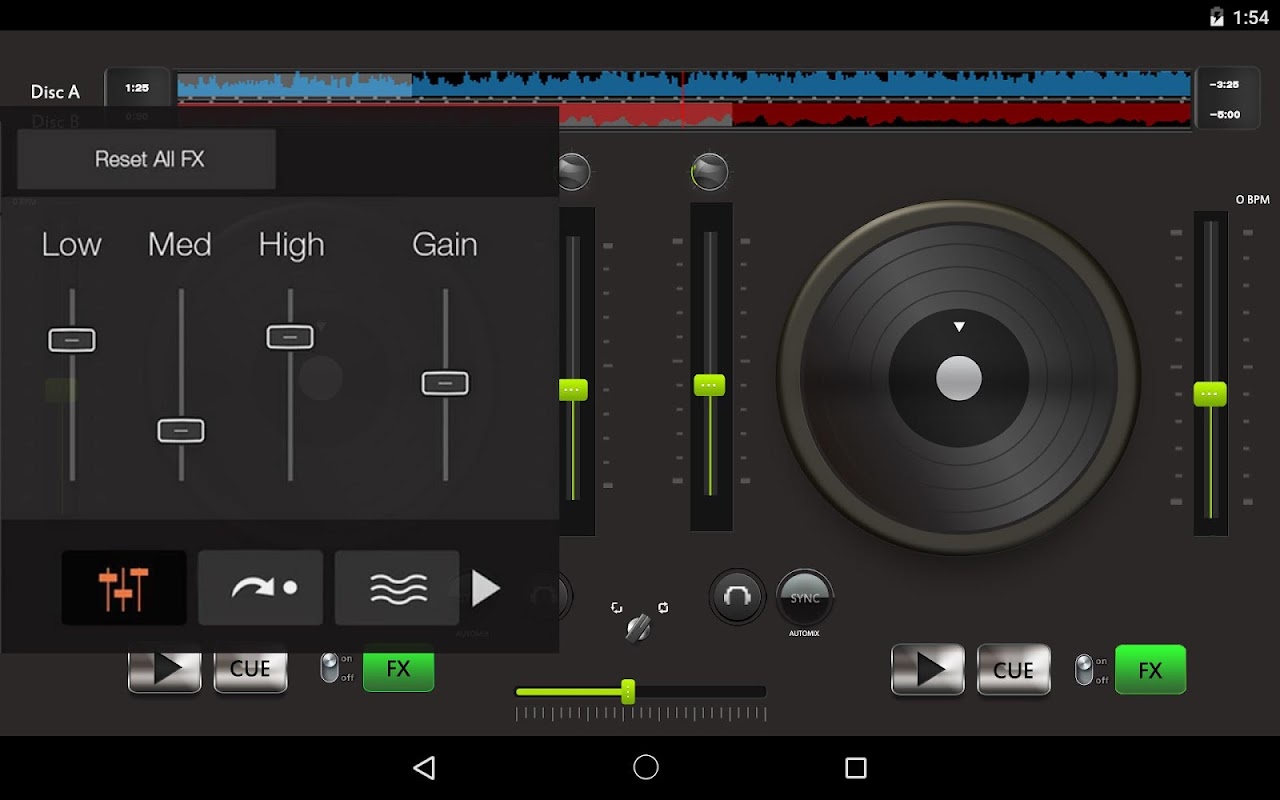
Task: Click the 1:25 elapsed time display
Action: tap(137, 88)
